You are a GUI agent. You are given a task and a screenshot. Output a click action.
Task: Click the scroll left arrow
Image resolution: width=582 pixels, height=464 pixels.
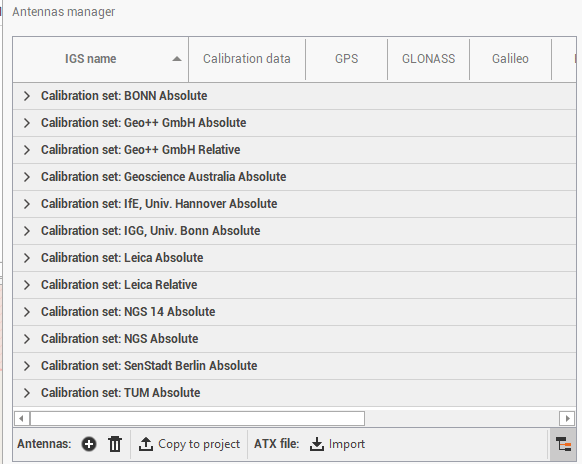tap(21, 419)
